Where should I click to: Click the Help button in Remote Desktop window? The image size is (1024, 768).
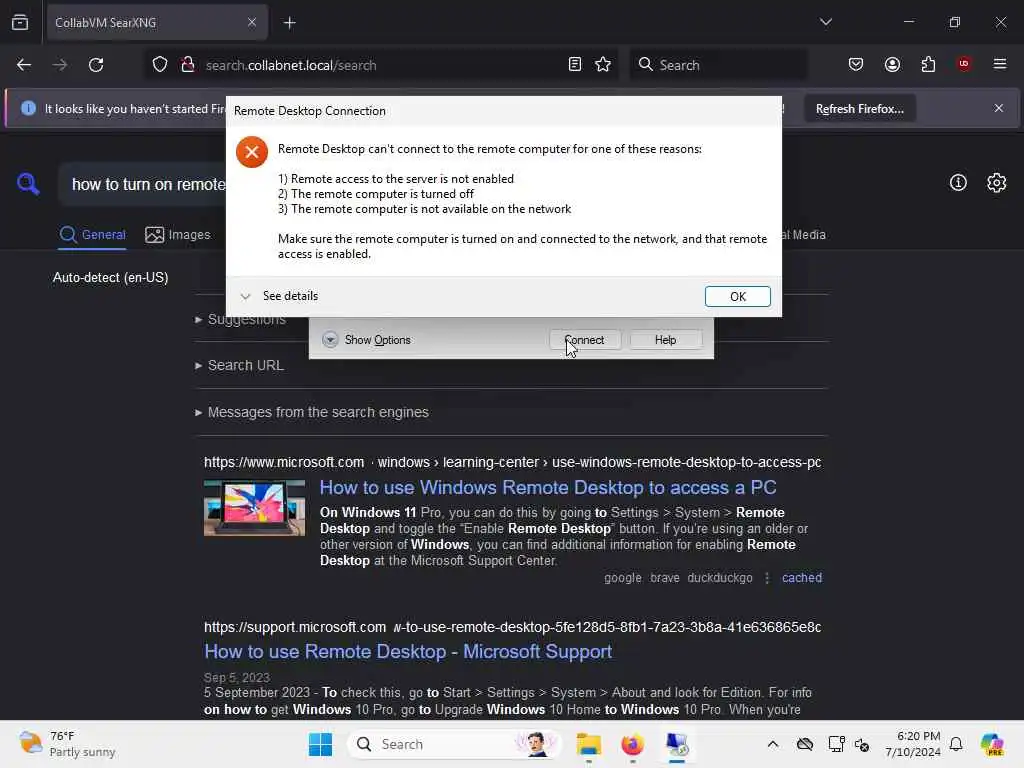click(x=665, y=340)
